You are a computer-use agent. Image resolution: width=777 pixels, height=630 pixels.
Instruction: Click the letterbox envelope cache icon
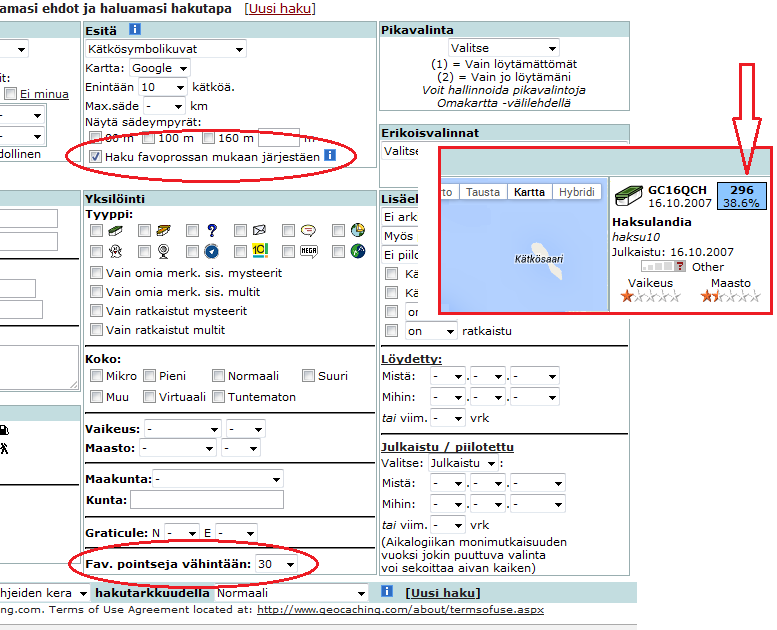point(259,231)
